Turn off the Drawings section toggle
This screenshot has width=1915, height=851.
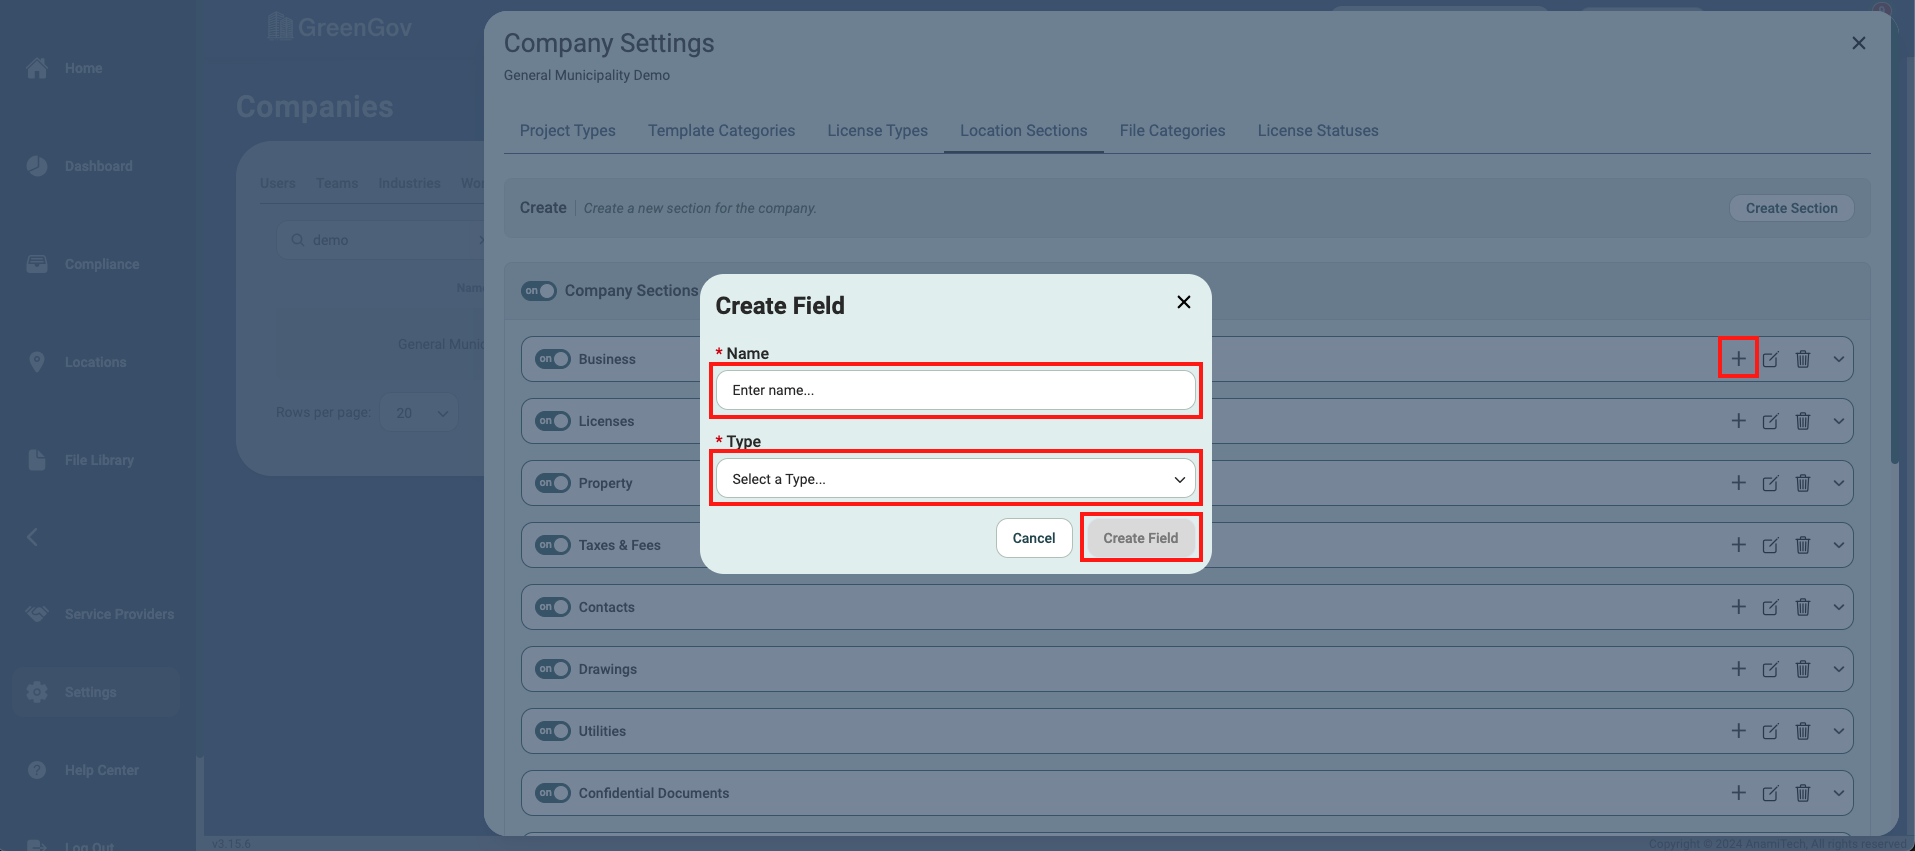point(552,669)
